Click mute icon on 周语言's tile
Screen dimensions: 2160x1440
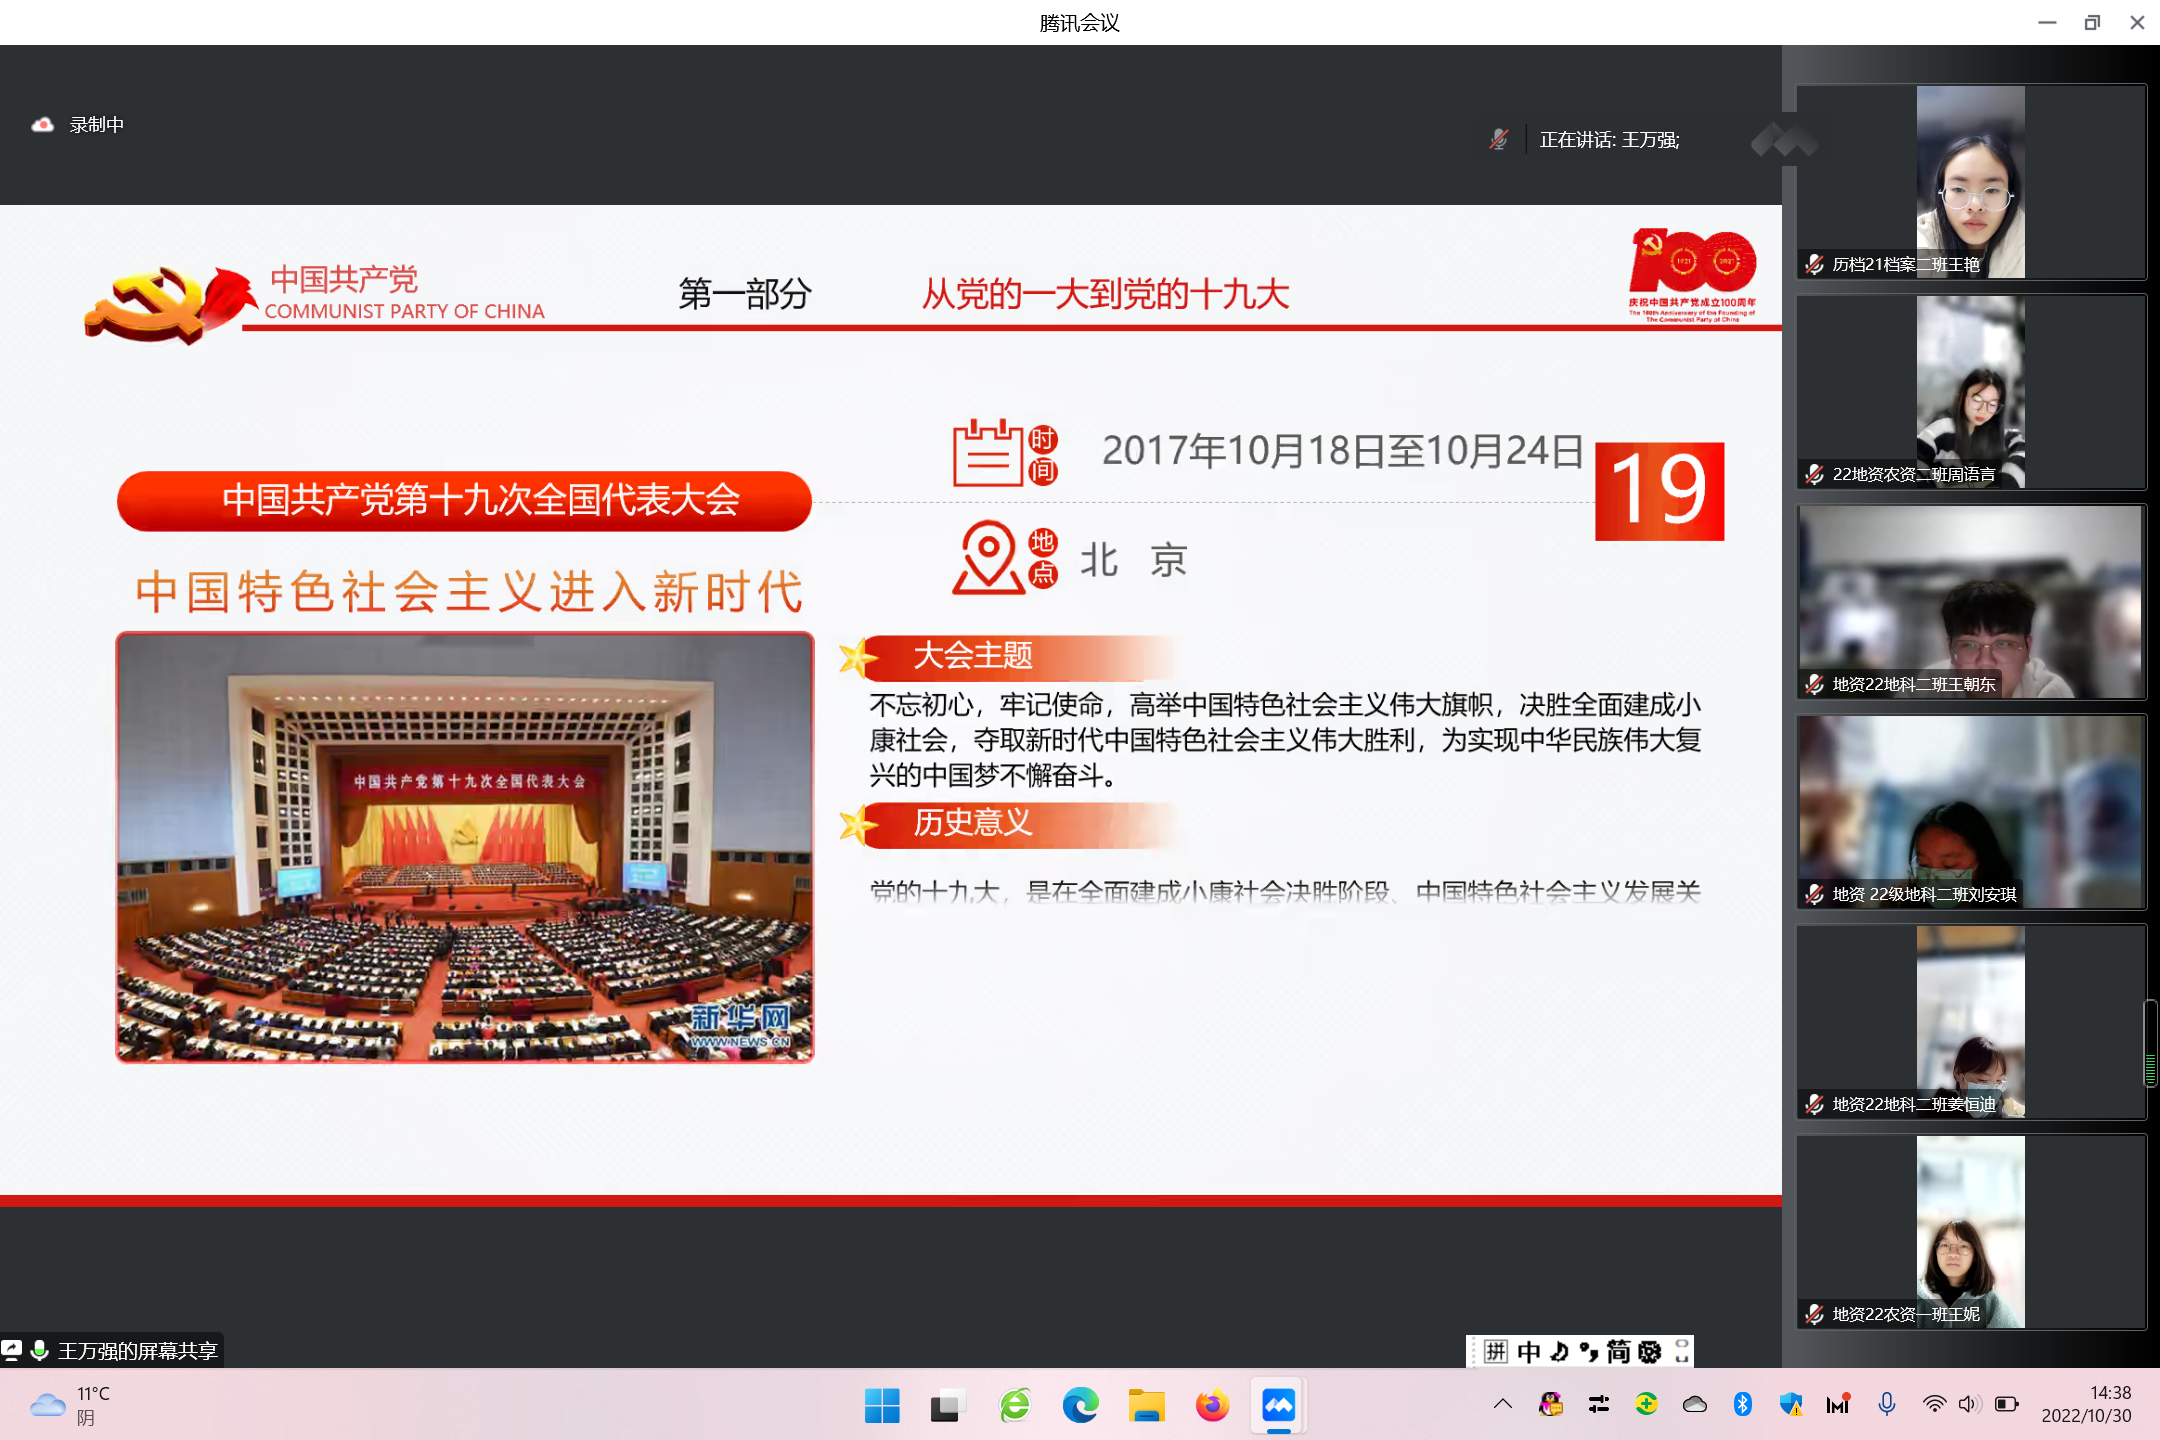[1814, 475]
